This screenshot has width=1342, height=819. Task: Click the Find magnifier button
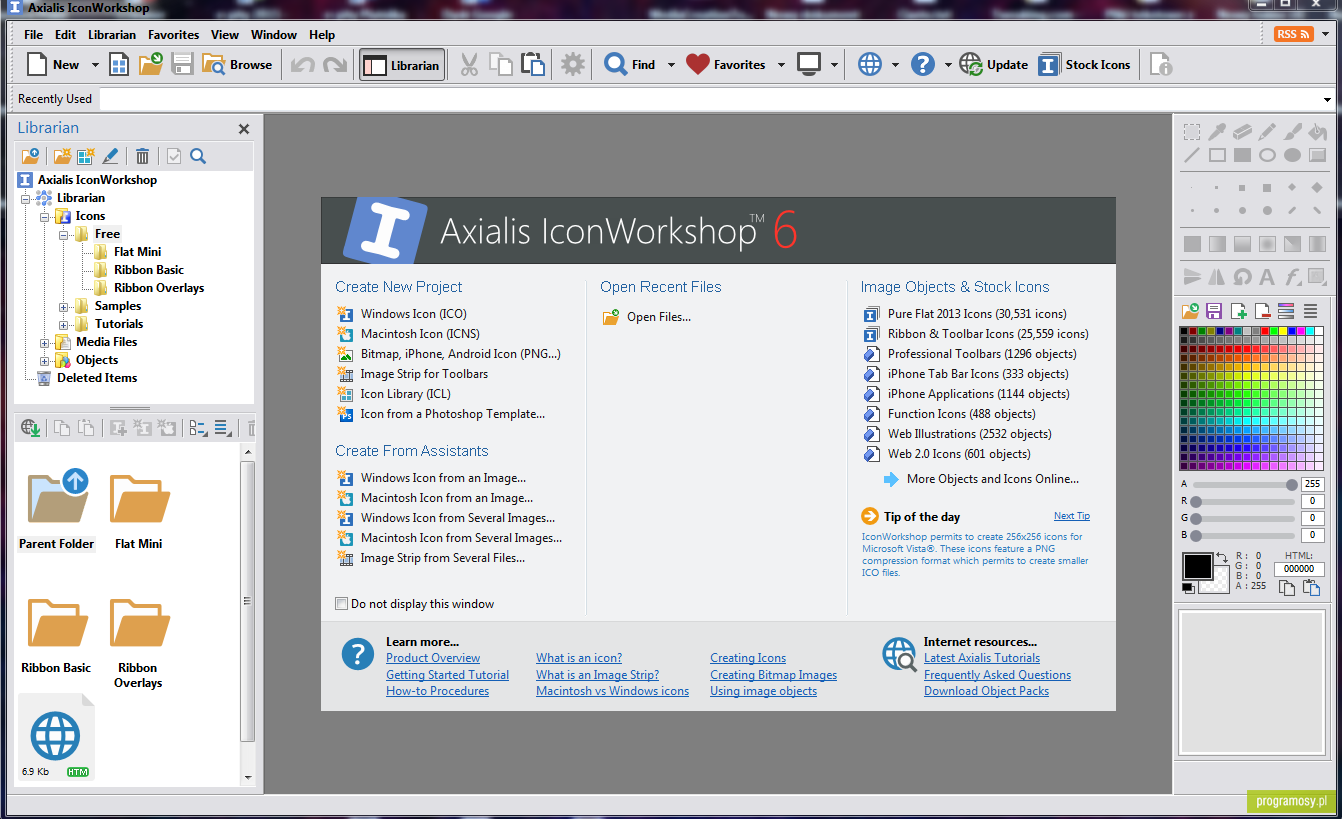point(630,65)
